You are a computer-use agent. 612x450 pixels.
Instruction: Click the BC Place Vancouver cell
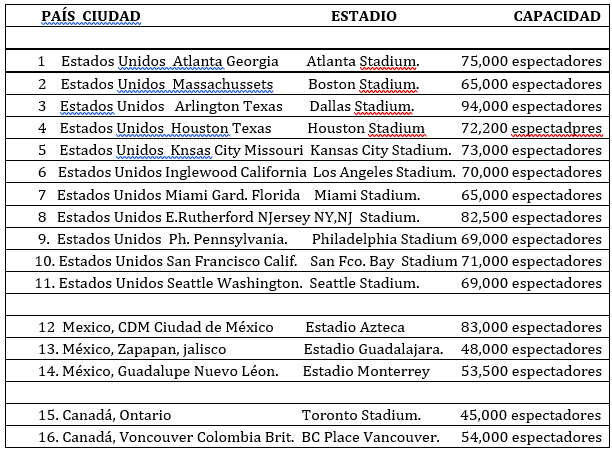[x=370, y=437]
